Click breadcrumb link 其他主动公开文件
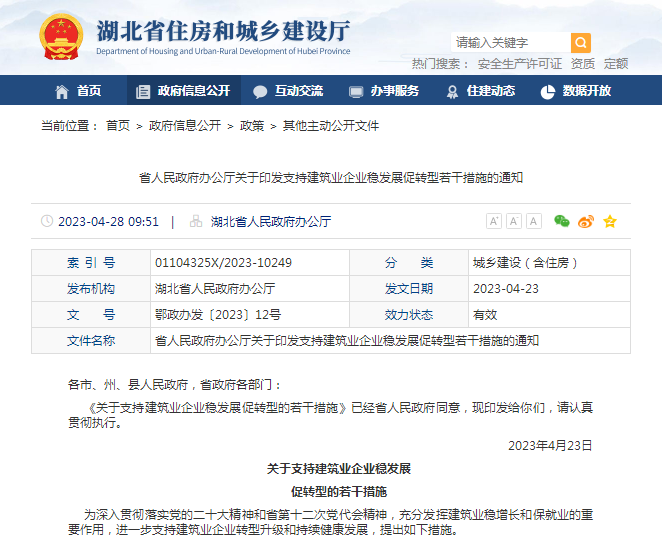The image size is (662, 544). tap(331, 126)
